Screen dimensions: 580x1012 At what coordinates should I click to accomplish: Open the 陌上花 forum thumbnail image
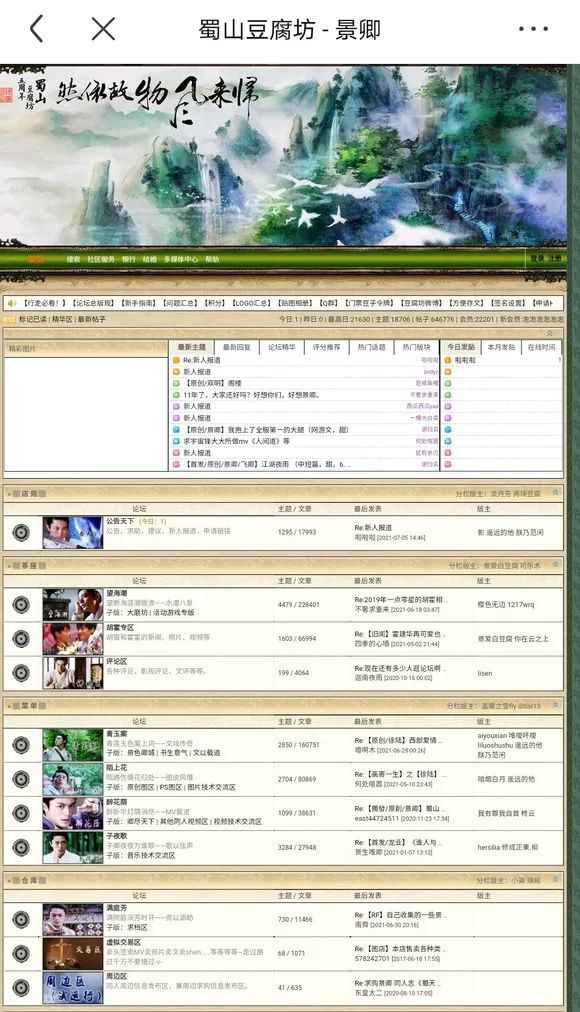tap(73, 779)
